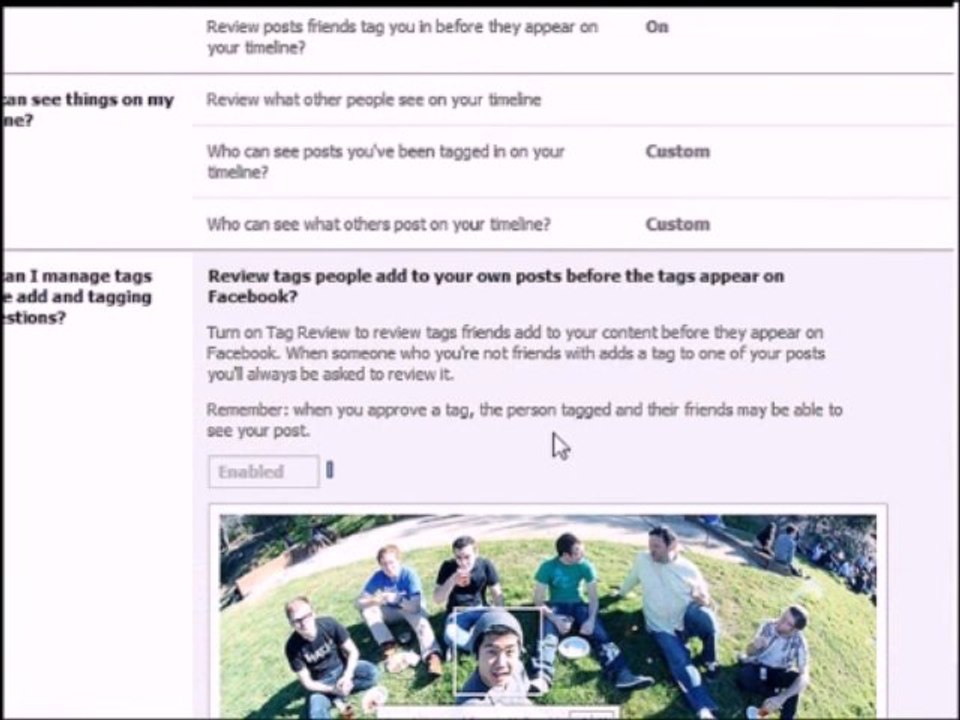Click the 'can see things on my' section label
Image resolution: width=960 pixels, height=720 pixels.
click(x=89, y=110)
